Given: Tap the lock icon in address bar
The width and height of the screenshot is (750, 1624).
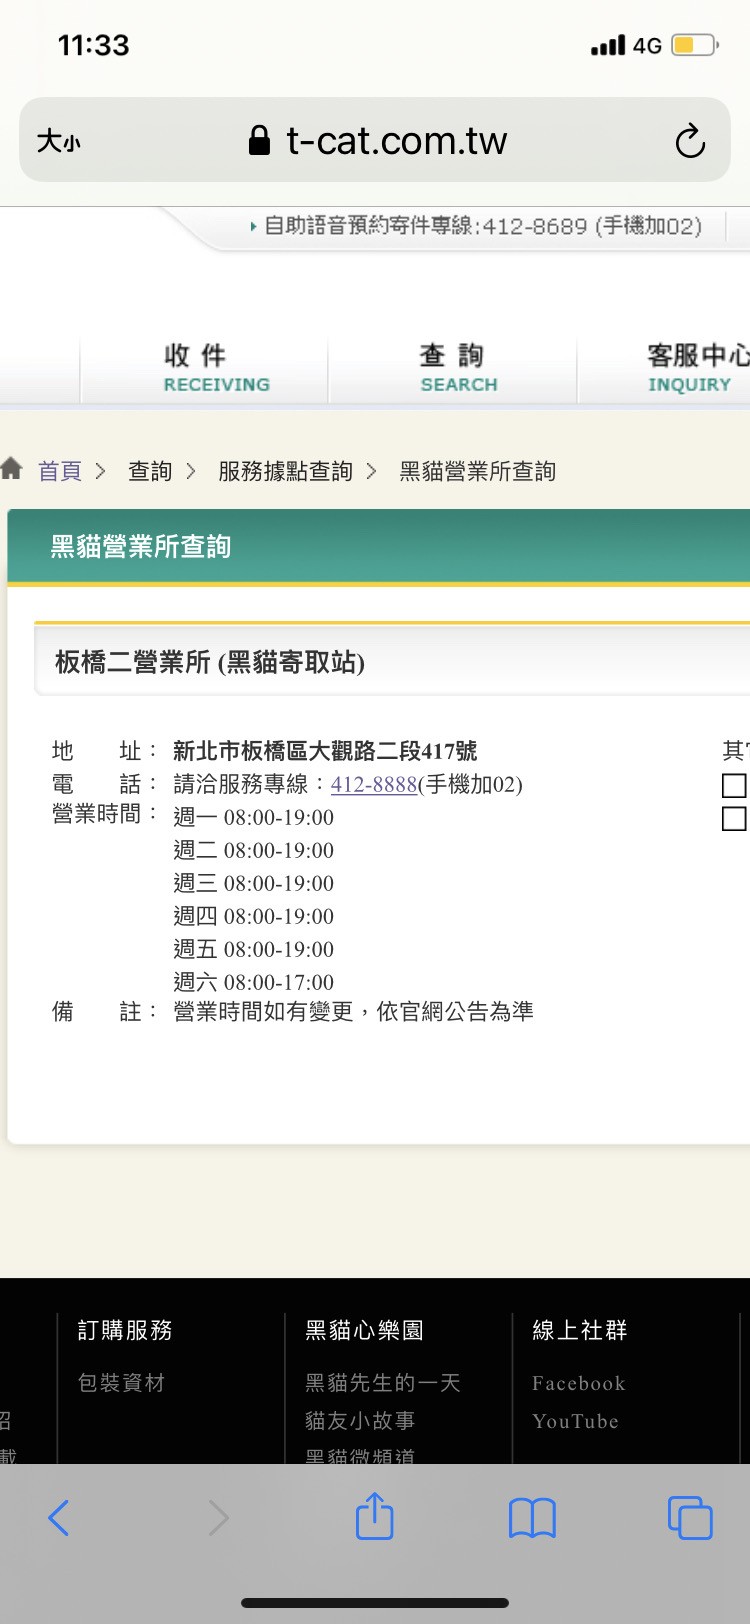Looking at the screenshot, I should click(259, 140).
